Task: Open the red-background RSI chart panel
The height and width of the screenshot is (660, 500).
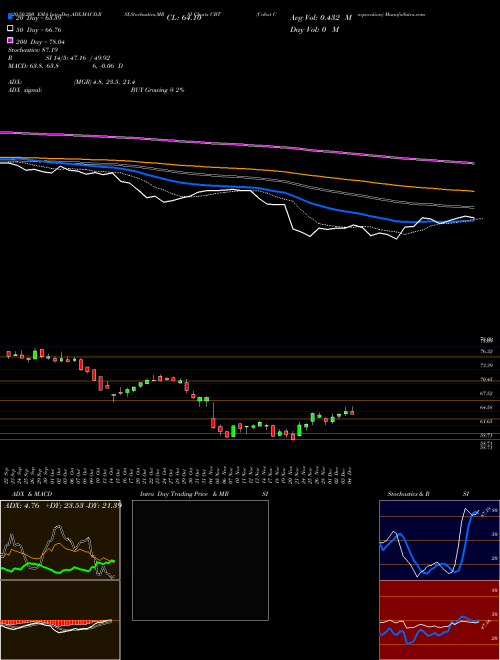Action: pyautogui.click(x=439, y=620)
